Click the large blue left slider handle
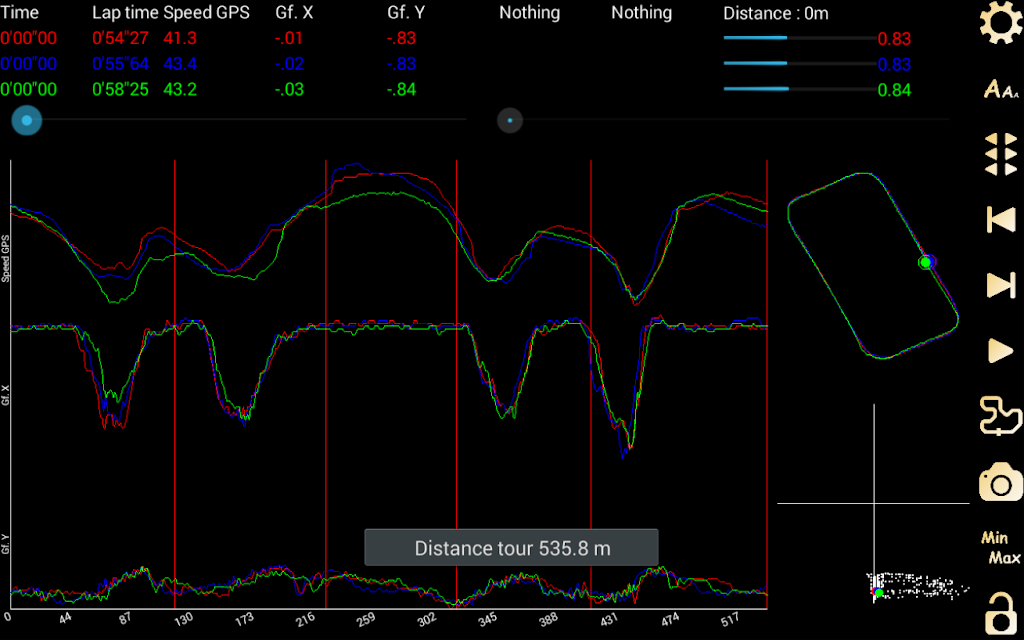1024x640 pixels. pos(26,121)
